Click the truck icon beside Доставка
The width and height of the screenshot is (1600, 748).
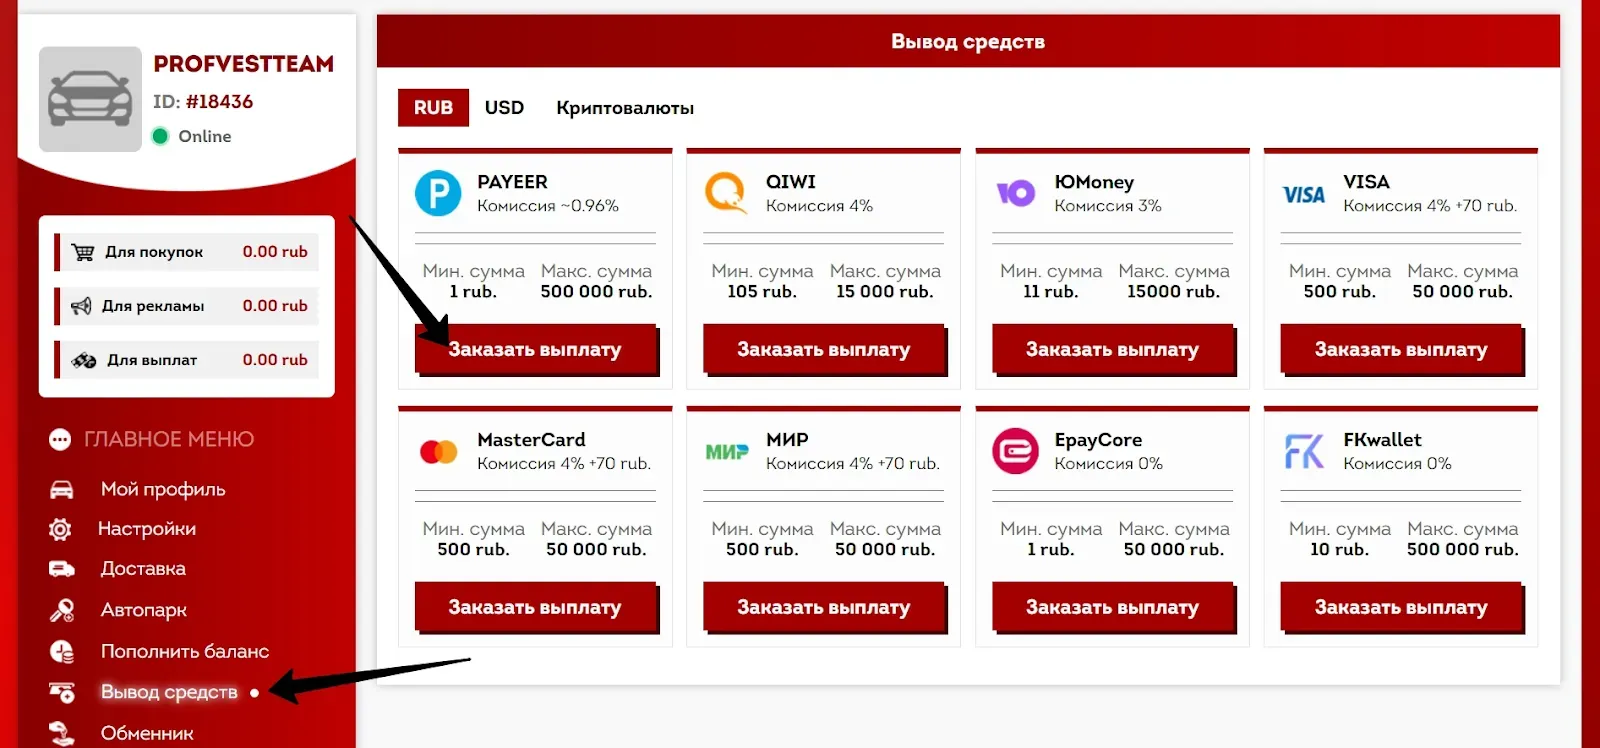point(61,569)
